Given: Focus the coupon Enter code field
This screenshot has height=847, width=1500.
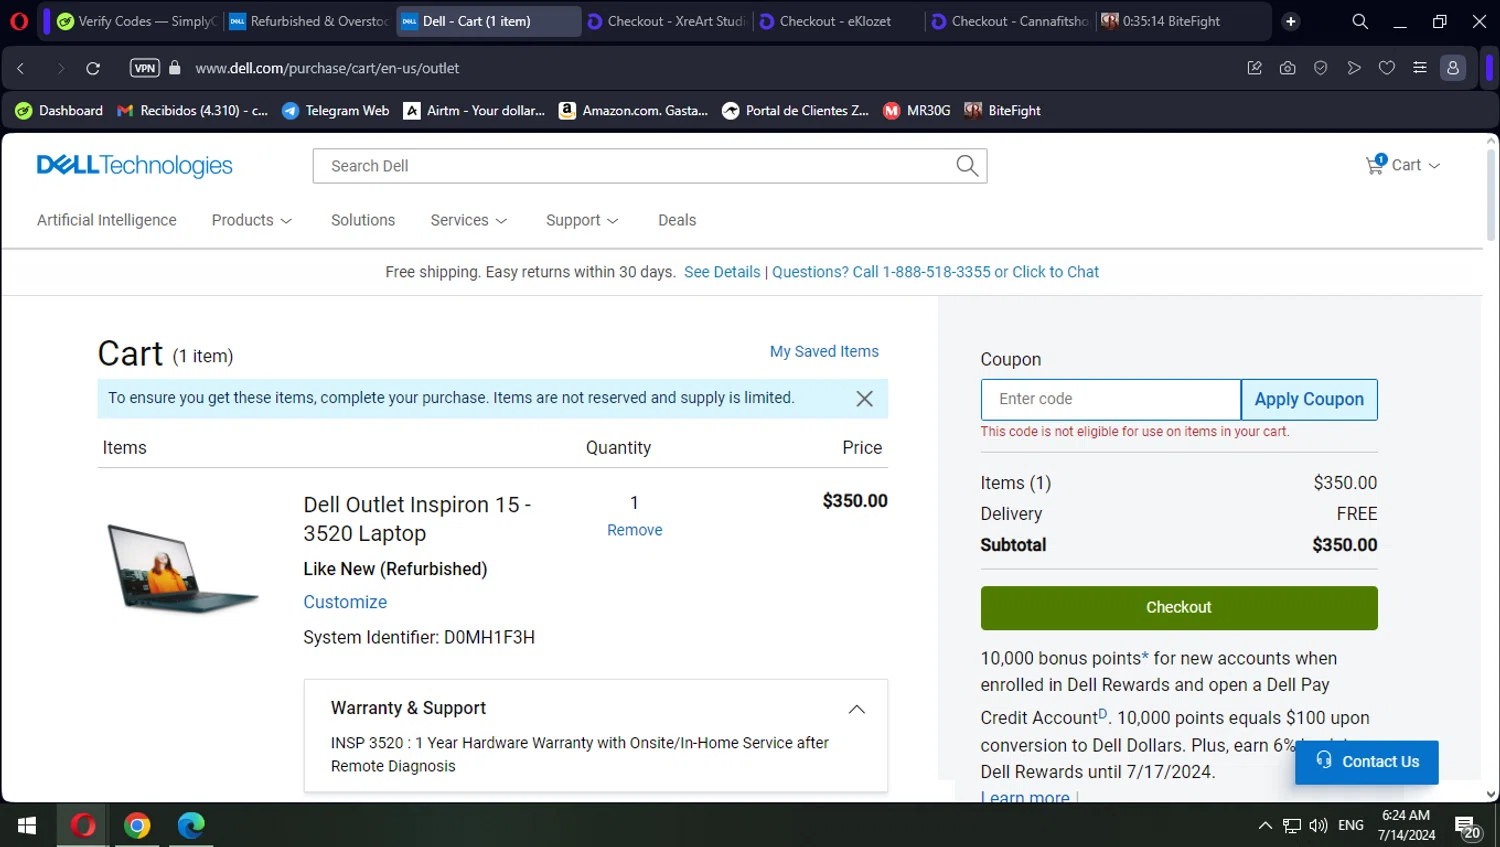Looking at the screenshot, I should pos(1111,399).
